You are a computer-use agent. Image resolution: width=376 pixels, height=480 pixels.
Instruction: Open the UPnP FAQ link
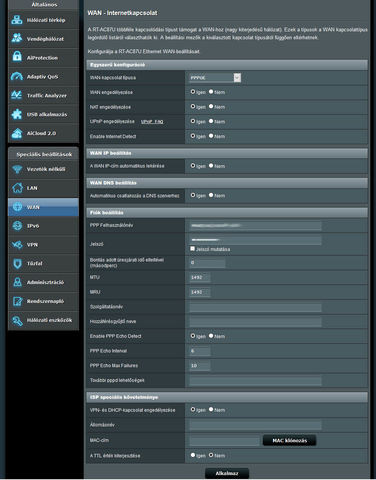(x=152, y=122)
